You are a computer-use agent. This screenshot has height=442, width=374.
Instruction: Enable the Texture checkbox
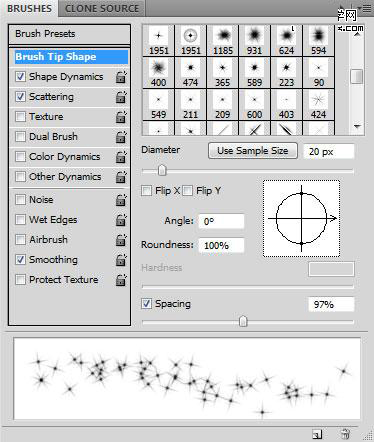tap(20, 117)
